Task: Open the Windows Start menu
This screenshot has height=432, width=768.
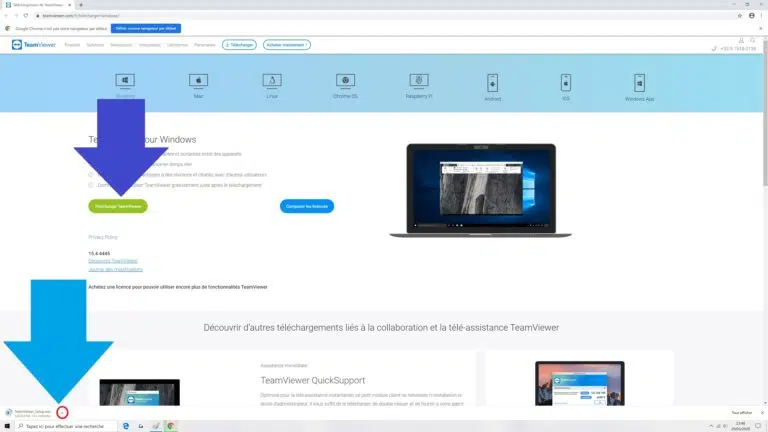Action: (7, 426)
